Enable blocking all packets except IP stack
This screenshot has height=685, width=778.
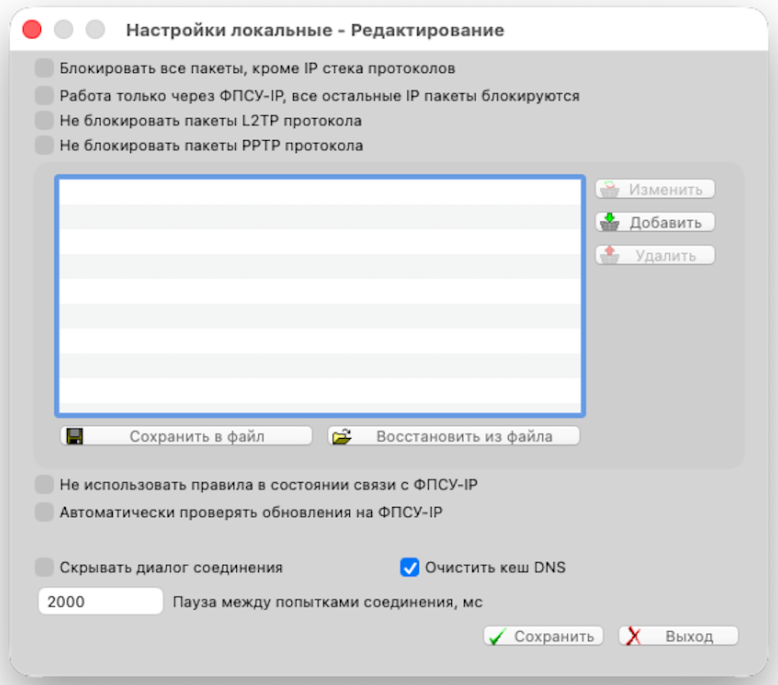coord(44,68)
